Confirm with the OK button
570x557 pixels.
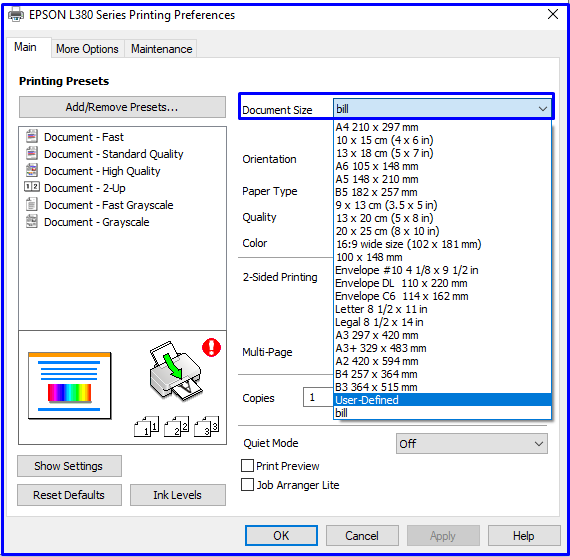(x=281, y=536)
